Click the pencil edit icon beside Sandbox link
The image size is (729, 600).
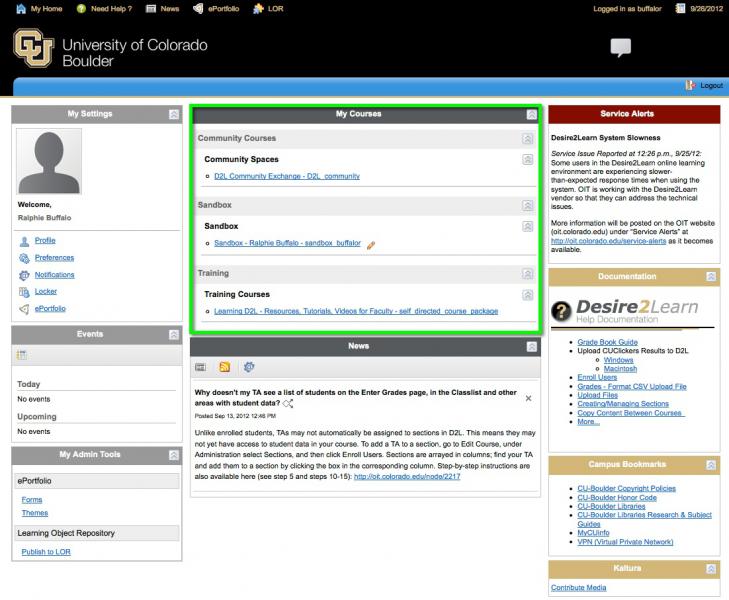(371, 245)
